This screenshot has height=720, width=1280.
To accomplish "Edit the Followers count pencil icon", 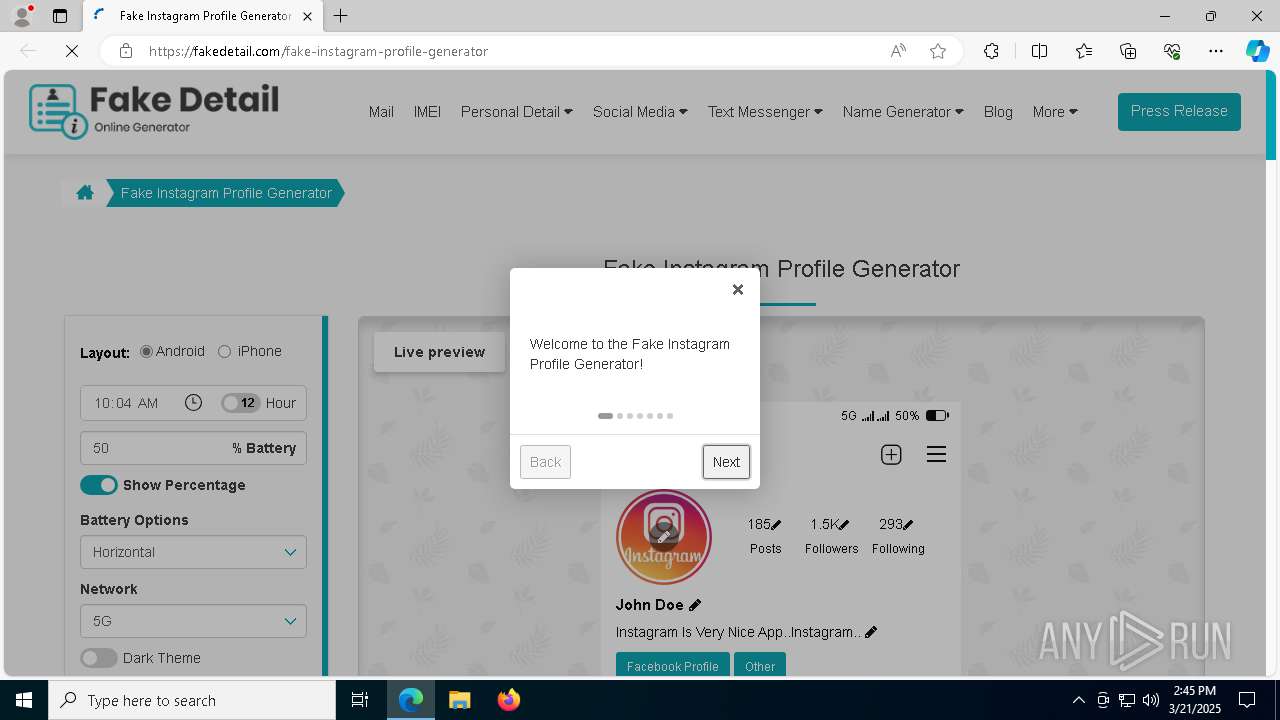I will [x=844, y=525].
